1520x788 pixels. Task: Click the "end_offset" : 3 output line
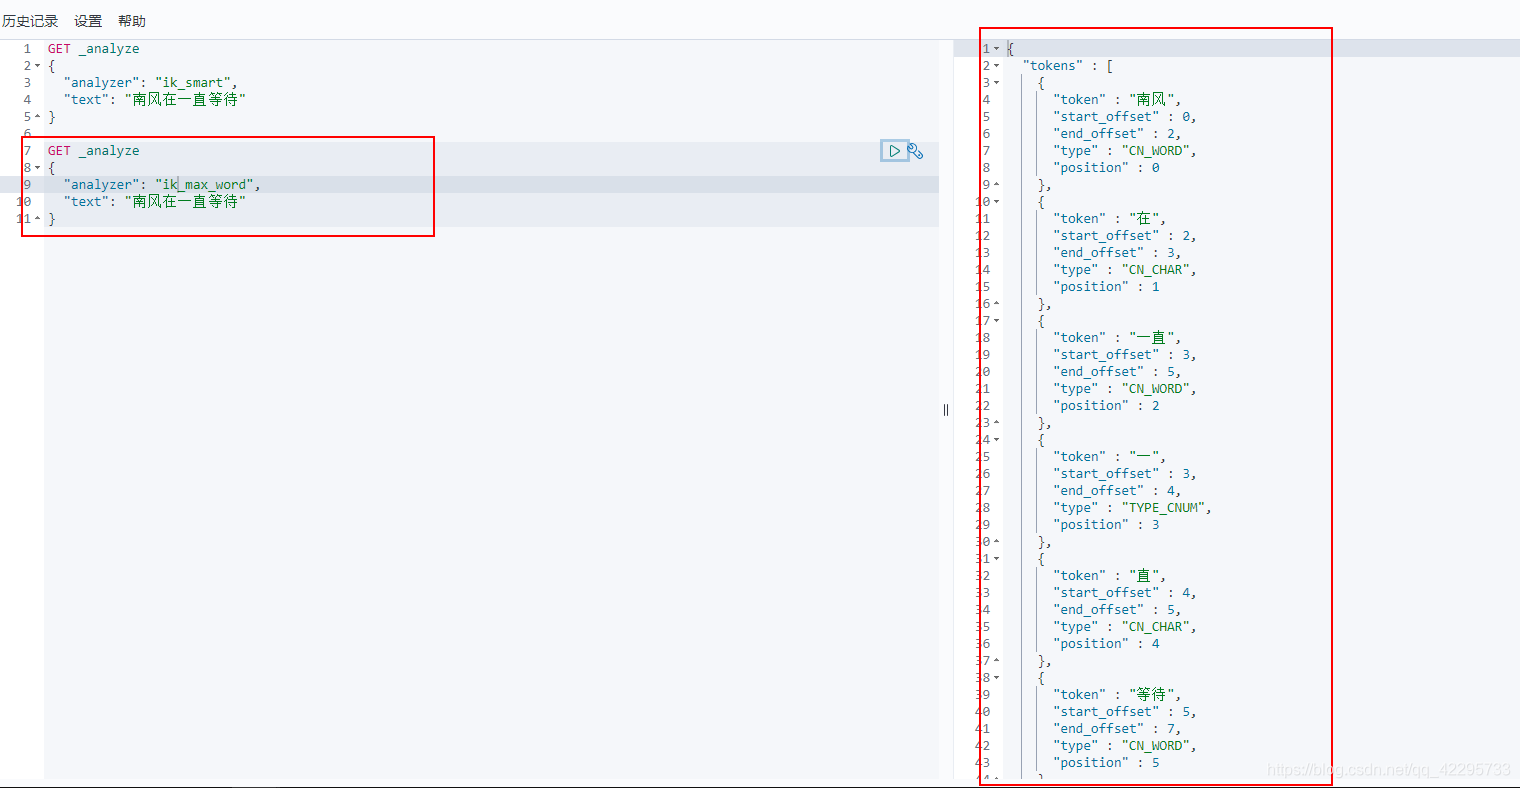1117,253
